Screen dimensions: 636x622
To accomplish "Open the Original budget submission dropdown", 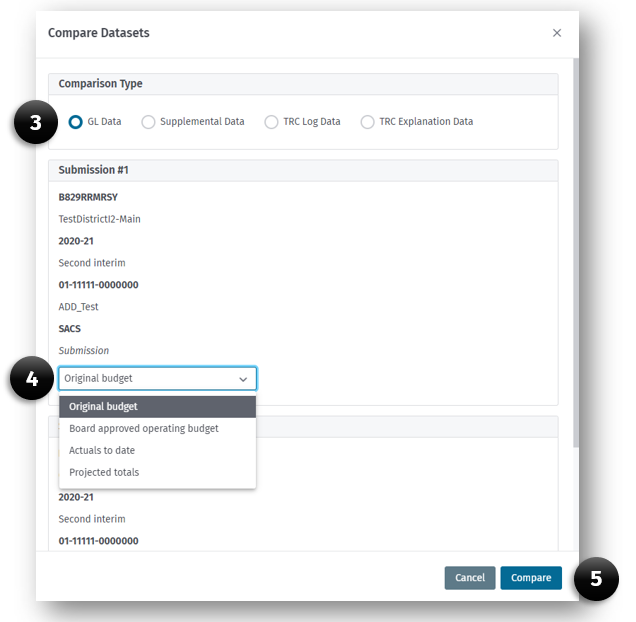I will pyautogui.click(x=157, y=379).
